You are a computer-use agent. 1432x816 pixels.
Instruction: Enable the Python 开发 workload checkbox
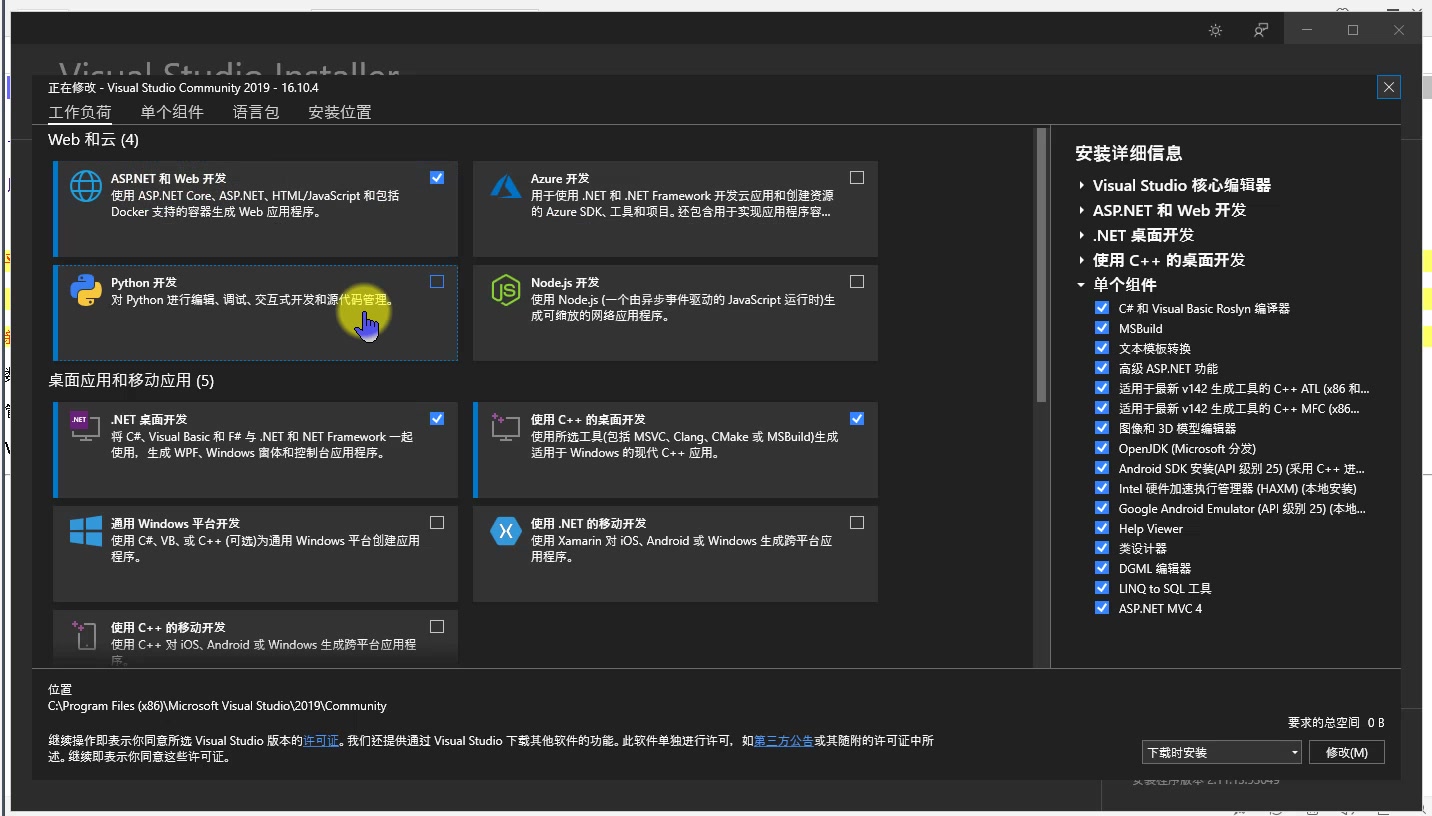(437, 281)
